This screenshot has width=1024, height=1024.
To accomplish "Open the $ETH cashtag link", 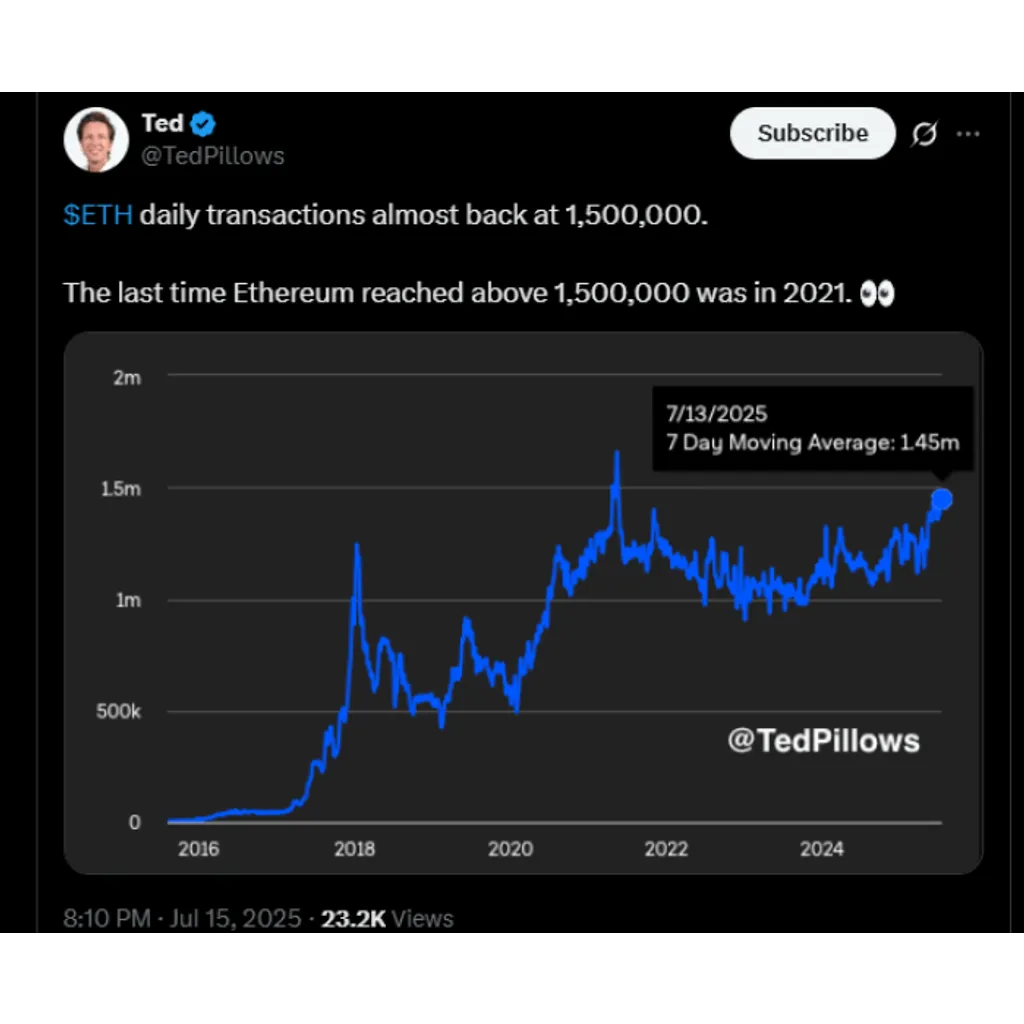I will pyautogui.click(x=98, y=215).
